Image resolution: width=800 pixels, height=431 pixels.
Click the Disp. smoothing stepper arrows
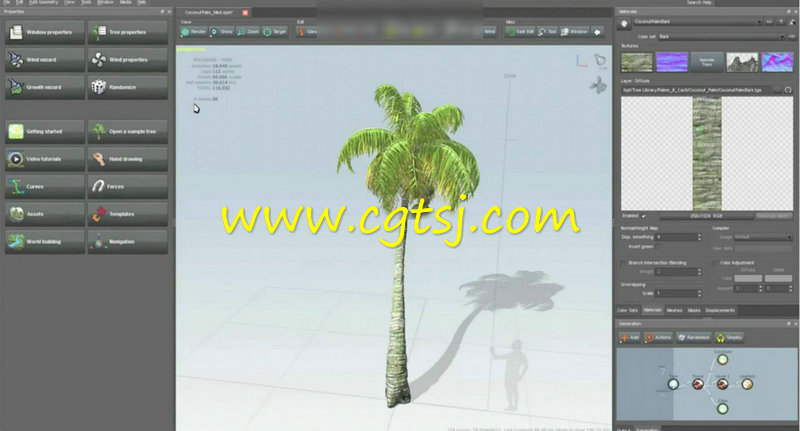click(x=699, y=237)
